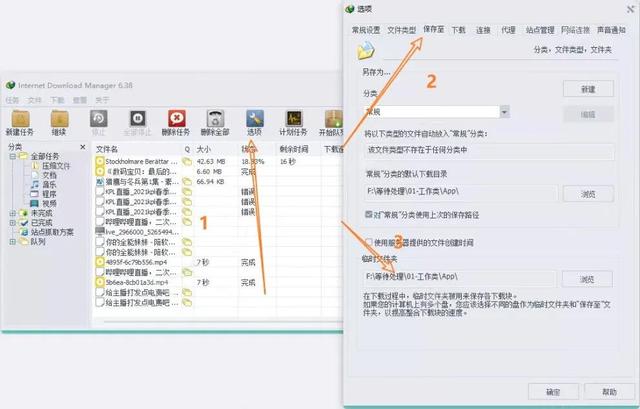Screen dimensions: 640x409
Task: Click the 新建任务 (new task) toolbar icon
Action: point(20,119)
